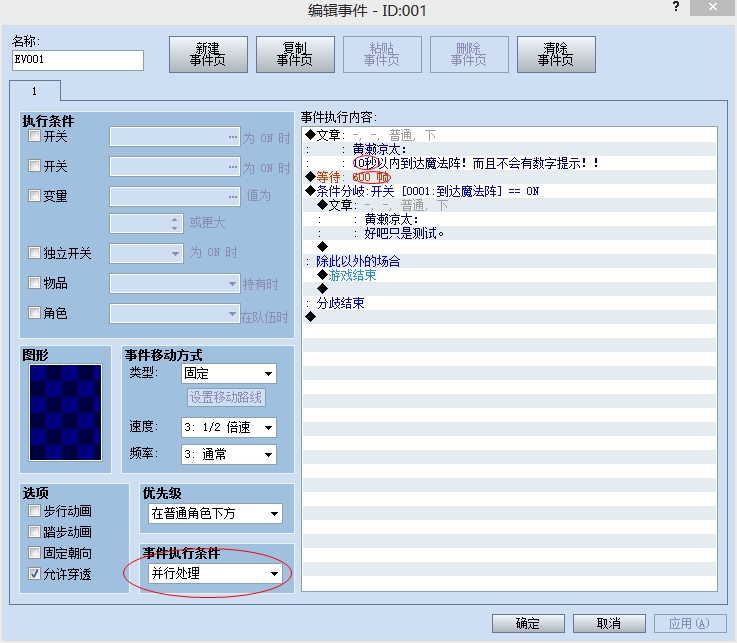
Task: Enable the first 开关 condition checkbox
Action: [x=34, y=136]
